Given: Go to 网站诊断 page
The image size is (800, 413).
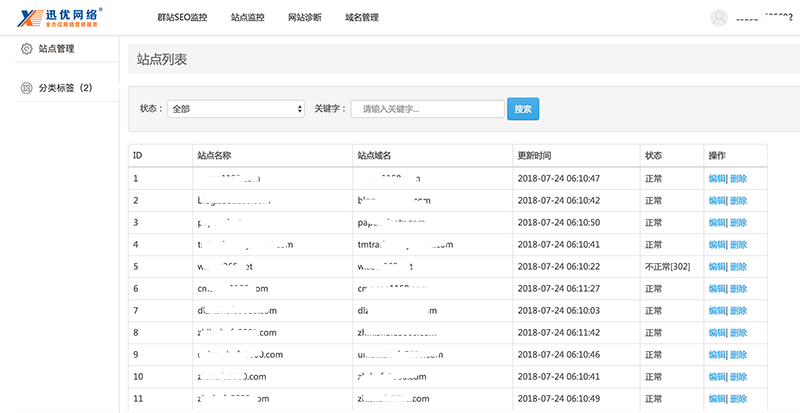Looking at the screenshot, I should coord(304,18).
